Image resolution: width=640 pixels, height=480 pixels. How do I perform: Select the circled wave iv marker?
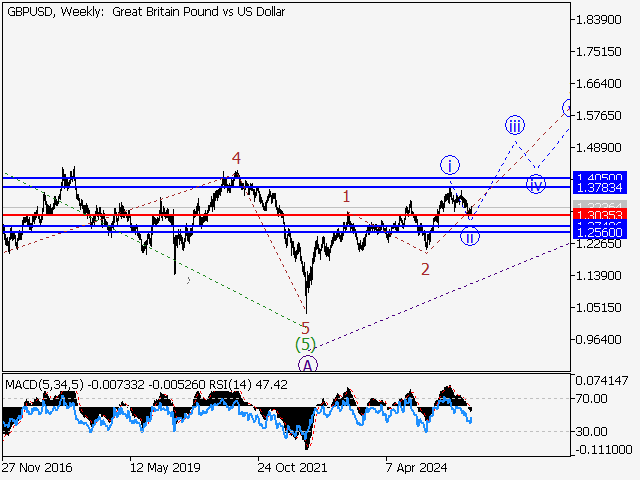[536, 183]
